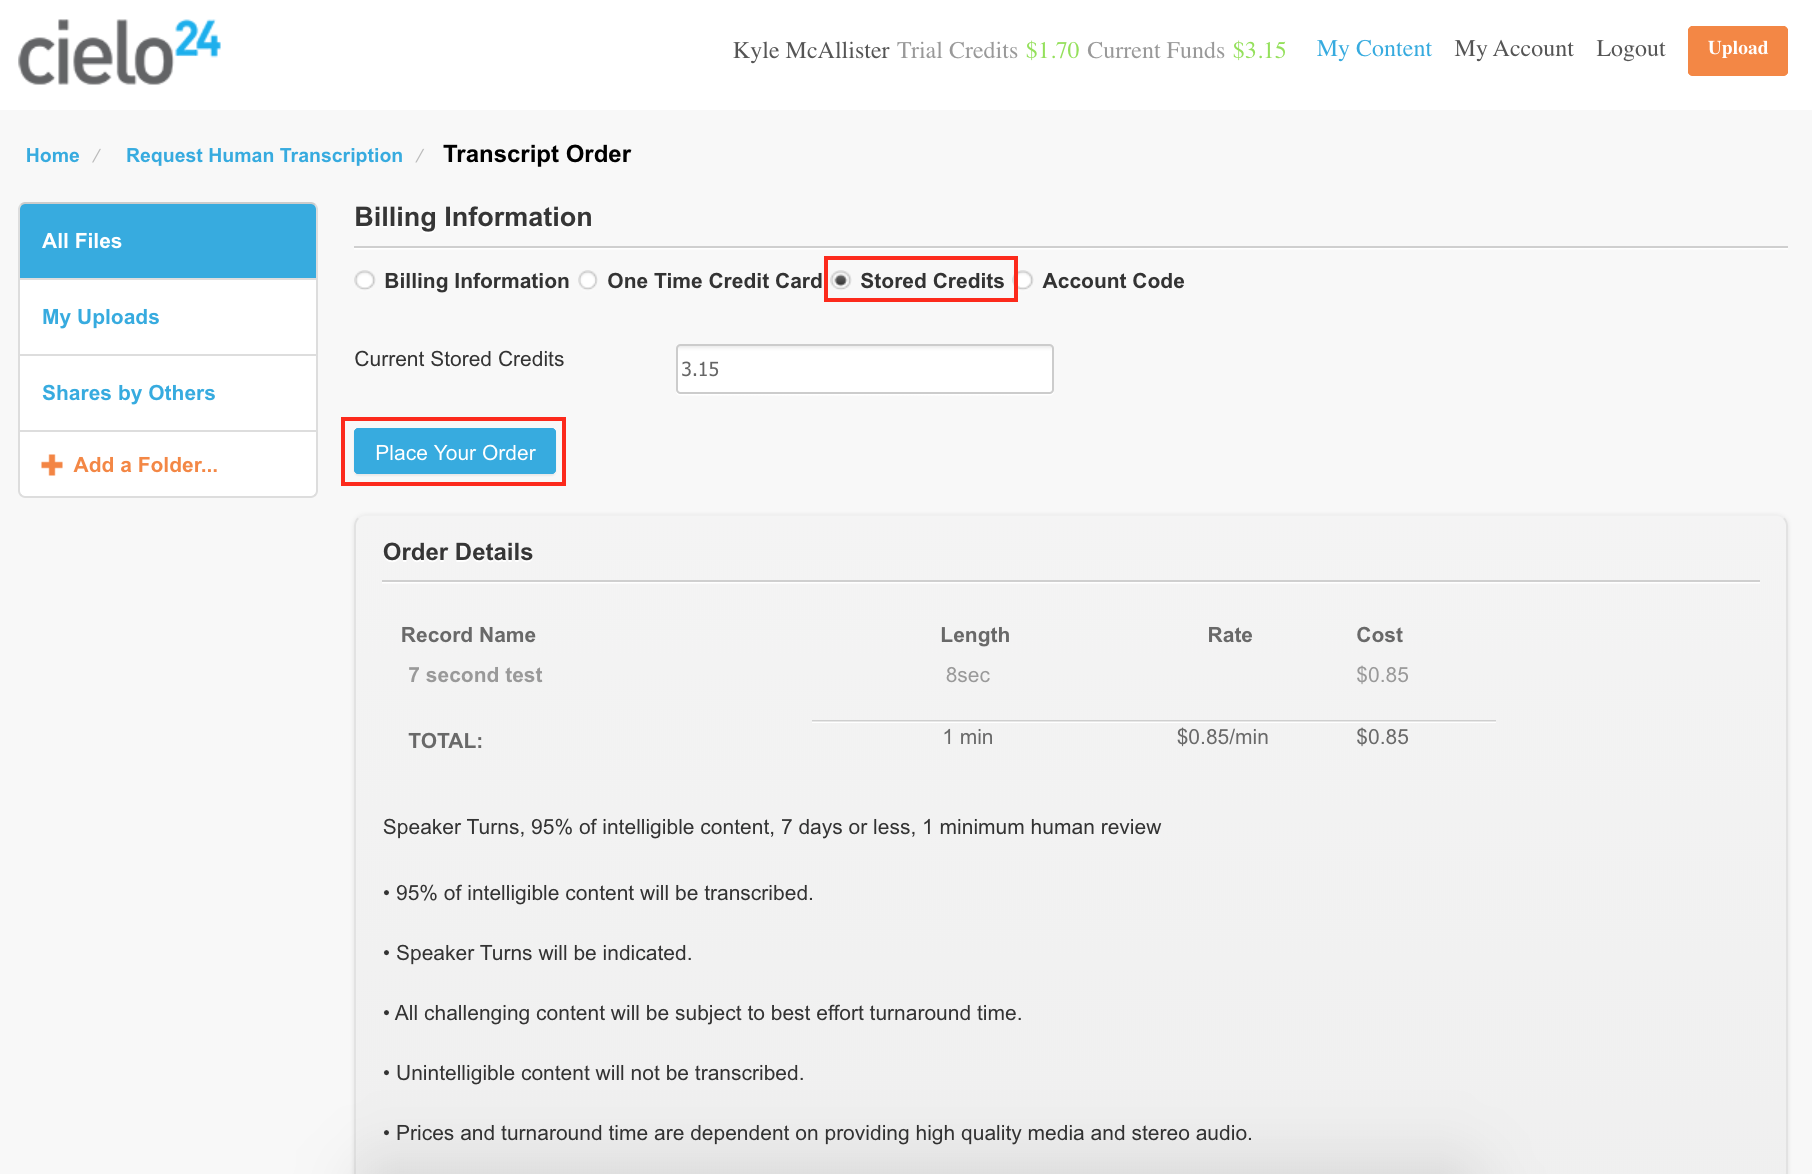Viewport: 1812px width, 1174px height.
Task: Click the cielo24 logo
Action: (x=119, y=53)
